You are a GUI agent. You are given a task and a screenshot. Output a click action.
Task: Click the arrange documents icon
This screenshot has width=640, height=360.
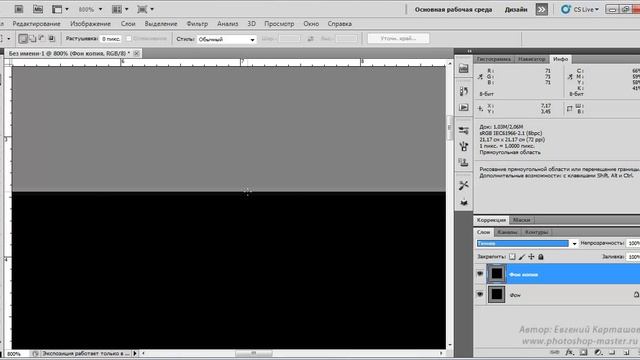(117, 9)
